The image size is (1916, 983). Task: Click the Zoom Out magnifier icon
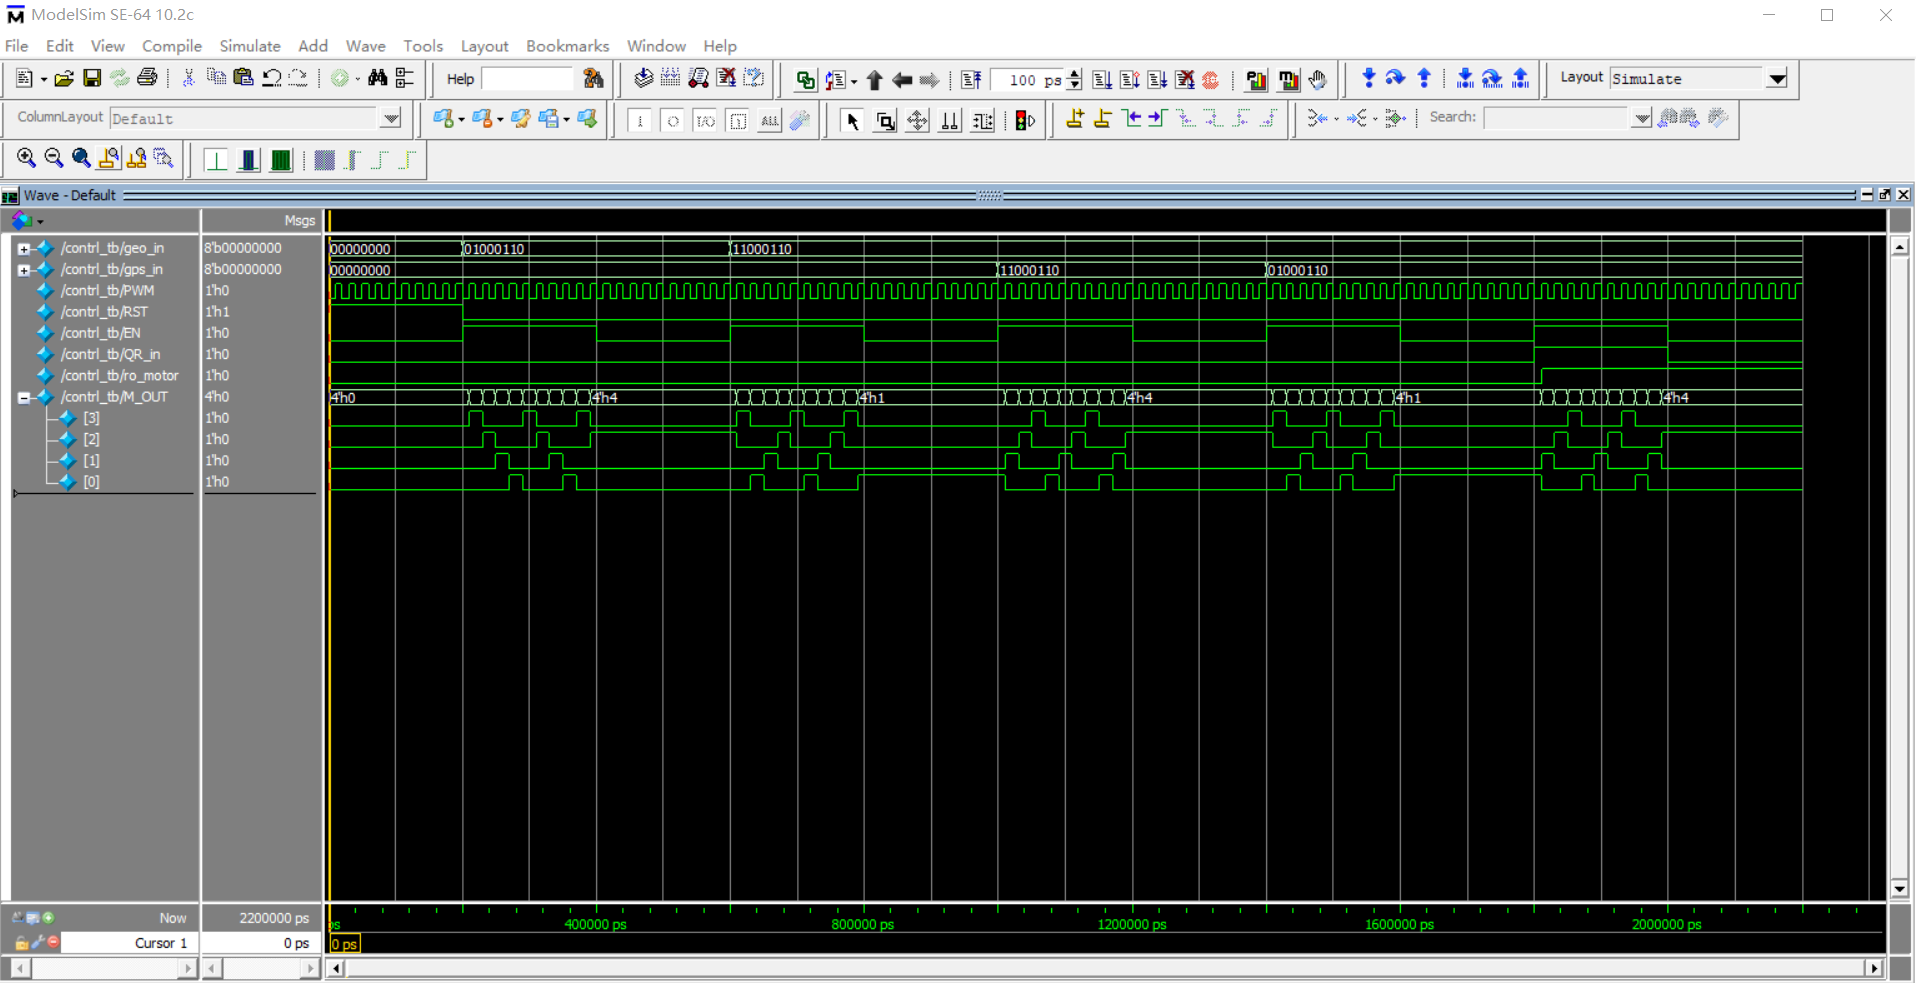[x=54, y=158]
